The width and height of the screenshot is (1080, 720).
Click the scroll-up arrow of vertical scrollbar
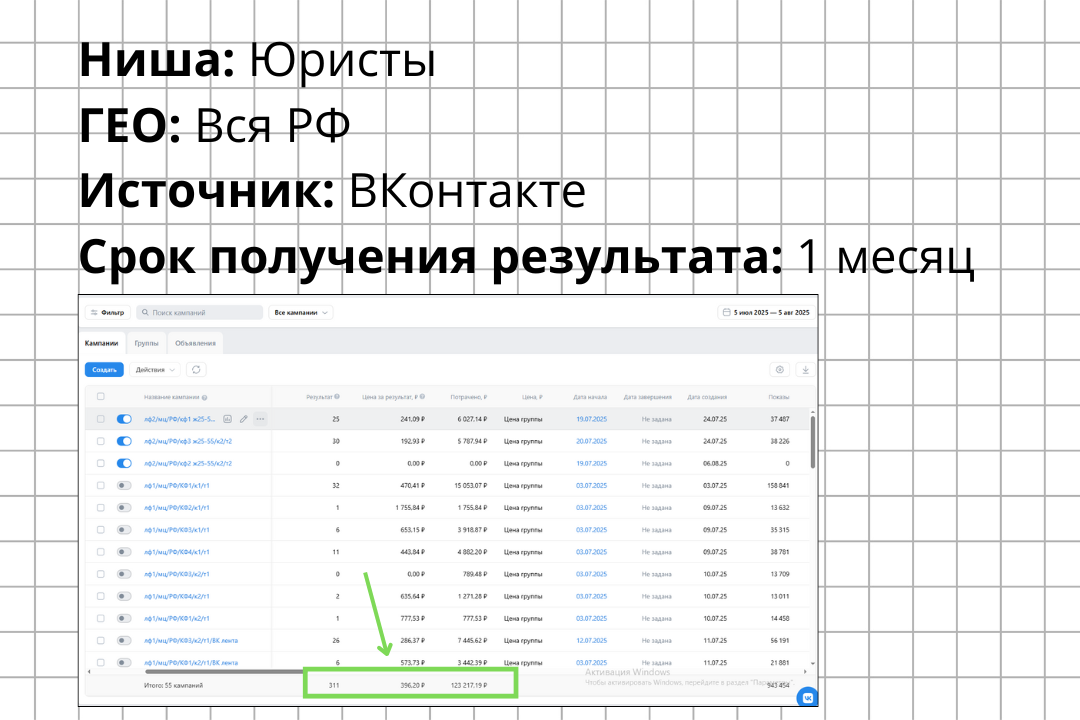813,411
